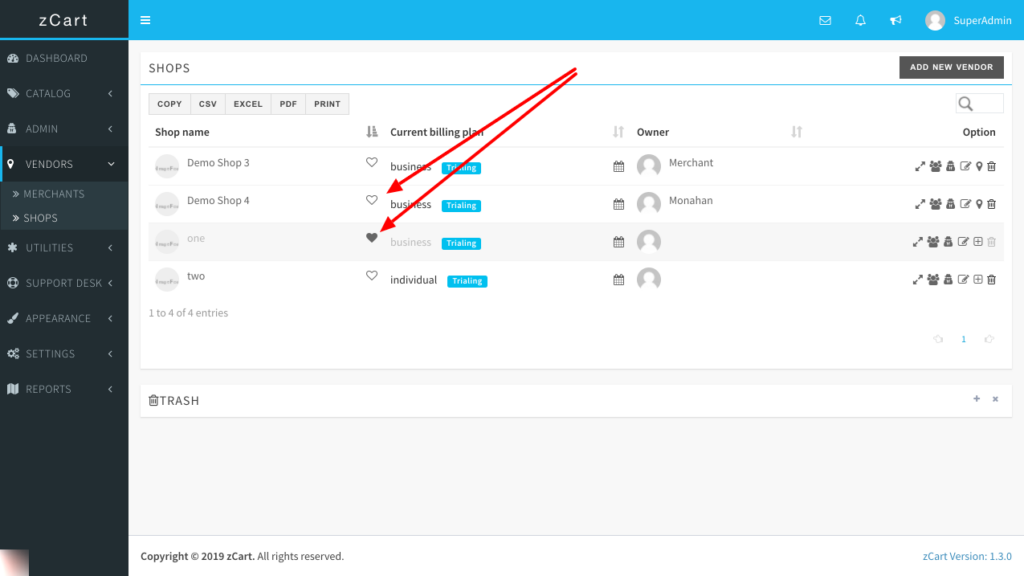Click calendar icon in Demo Shop 4 row
The image size is (1024, 576).
tap(618, 204)
